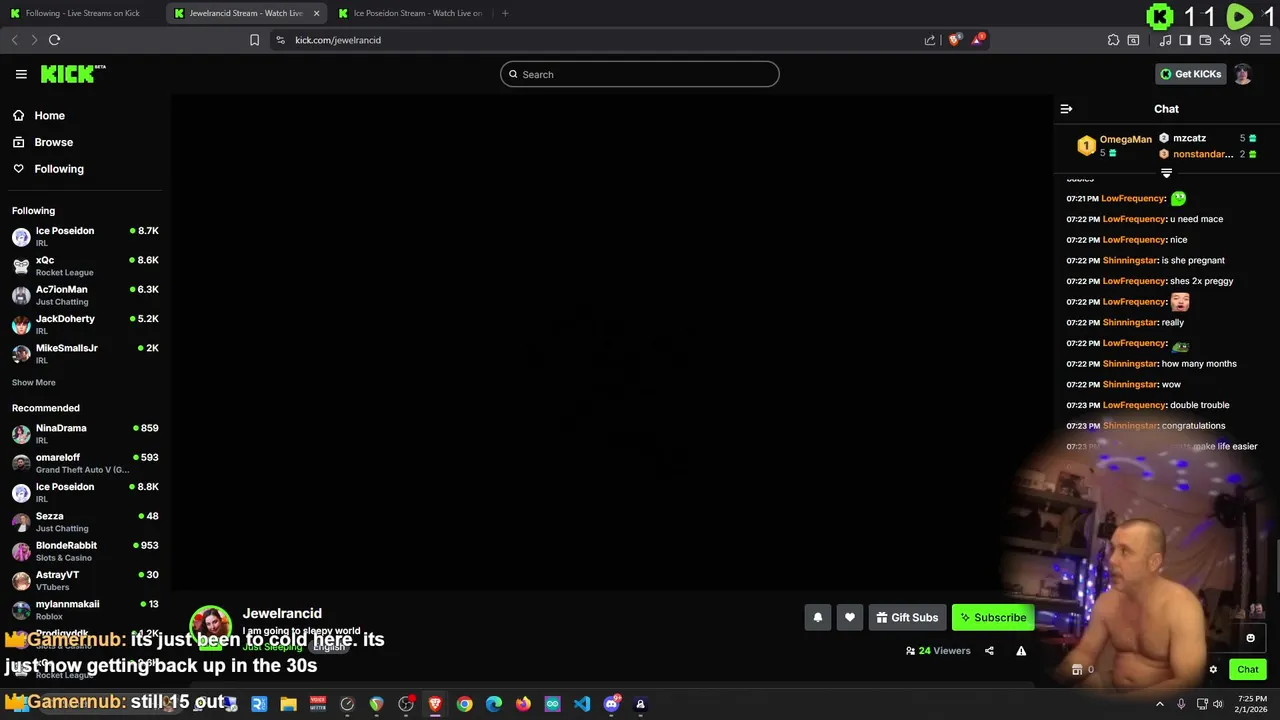Click the Get KICKs button
The width and height of the screenshot is (1280, 720).
pyautogui.click(x=1190, y=74)
